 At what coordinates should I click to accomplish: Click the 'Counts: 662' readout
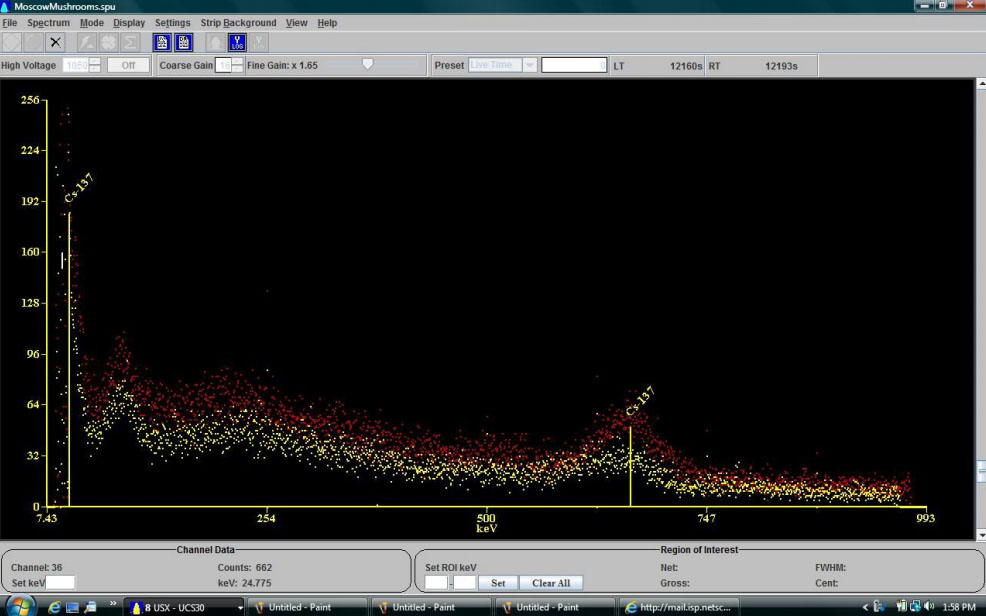point(245,568)
